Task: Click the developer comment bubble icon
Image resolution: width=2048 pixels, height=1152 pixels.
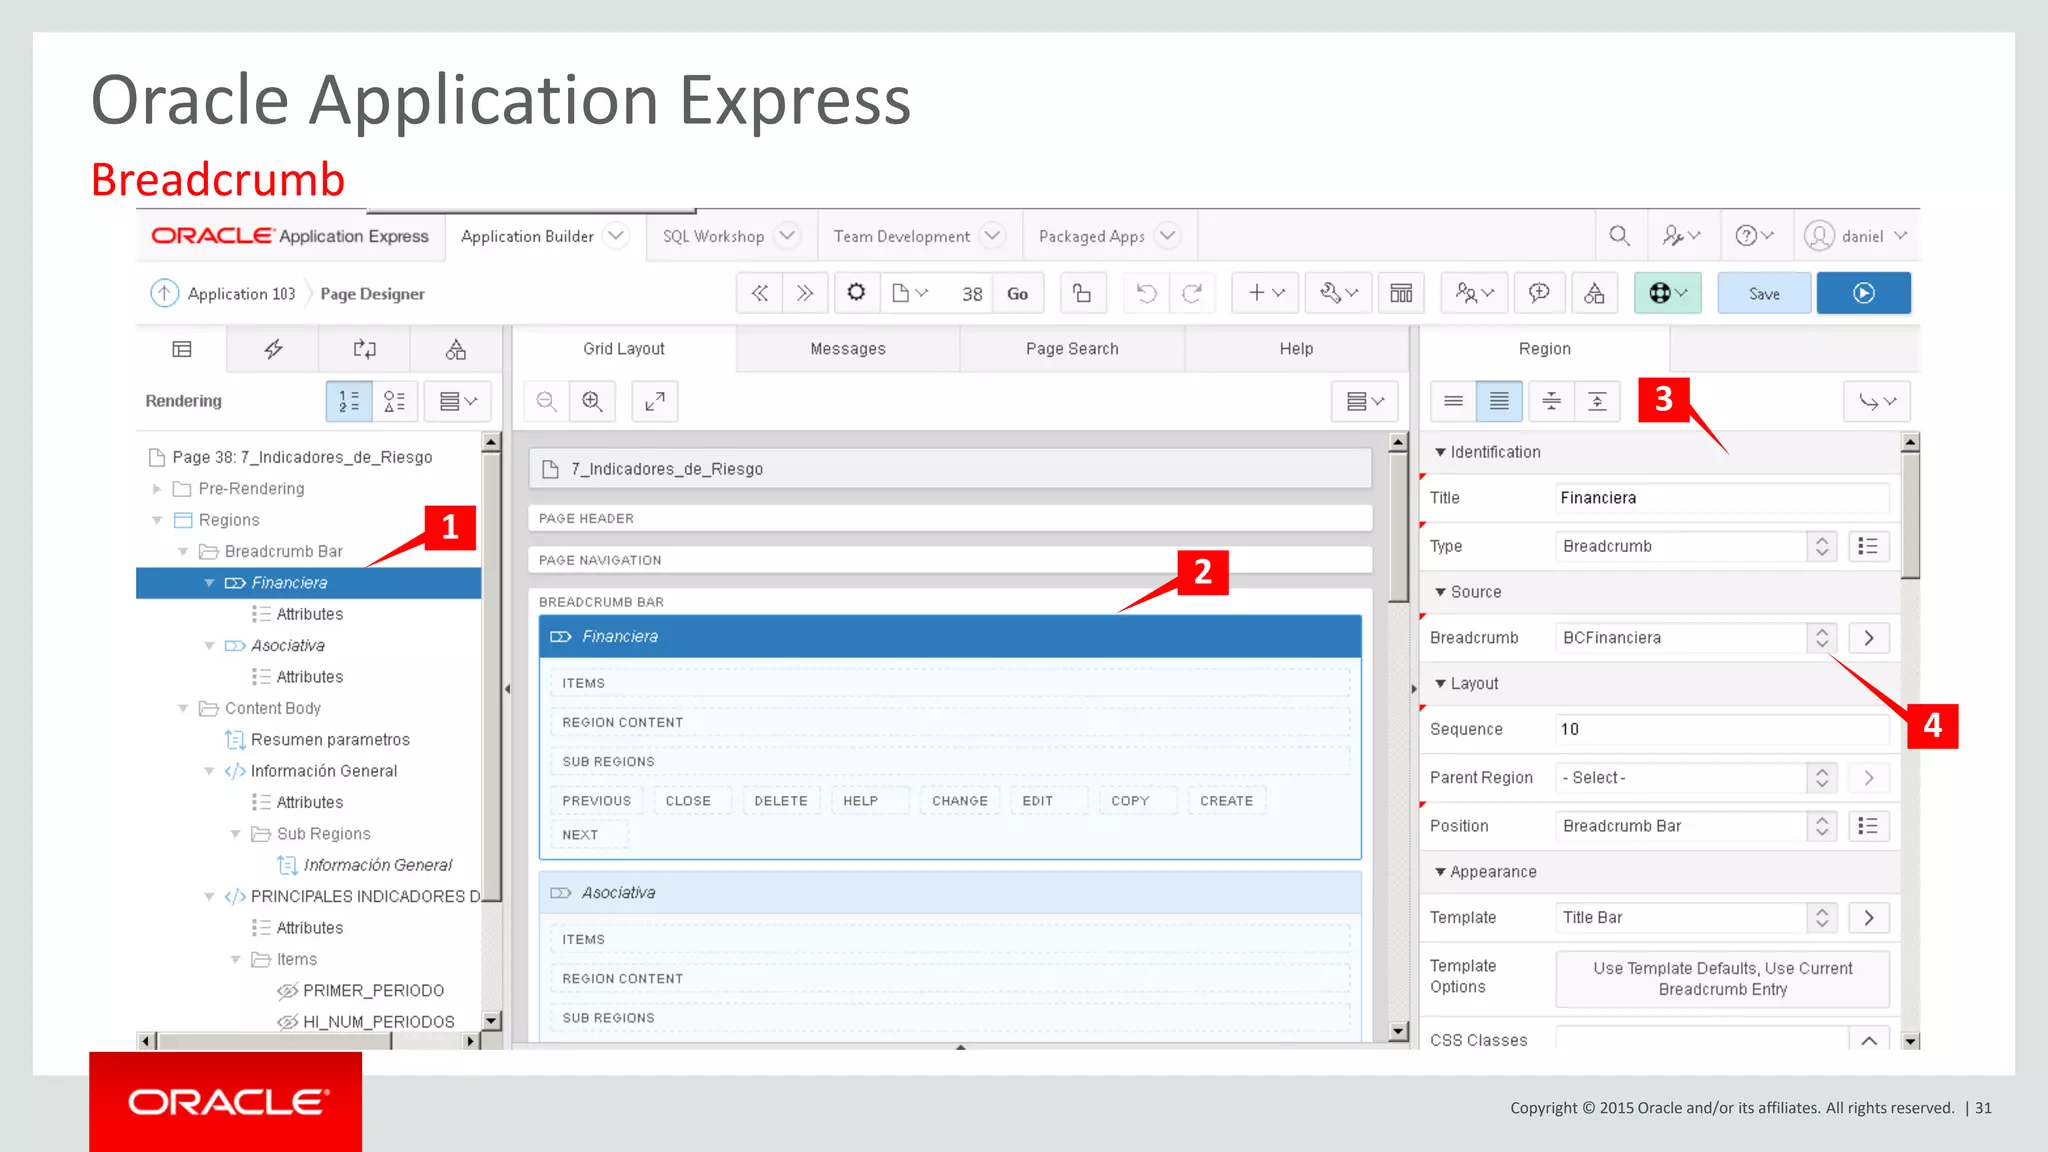Action: (1539, 293)
